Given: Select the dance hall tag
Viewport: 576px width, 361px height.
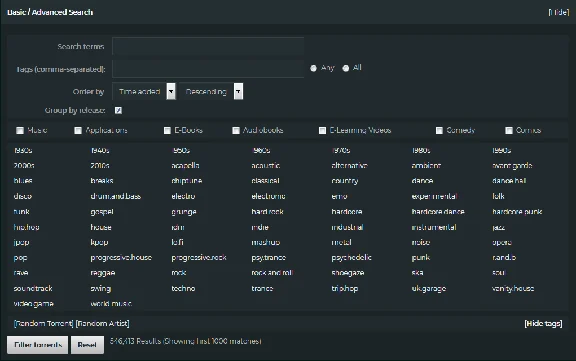Looking at the screenshot, I should click(x=509, y=181).
